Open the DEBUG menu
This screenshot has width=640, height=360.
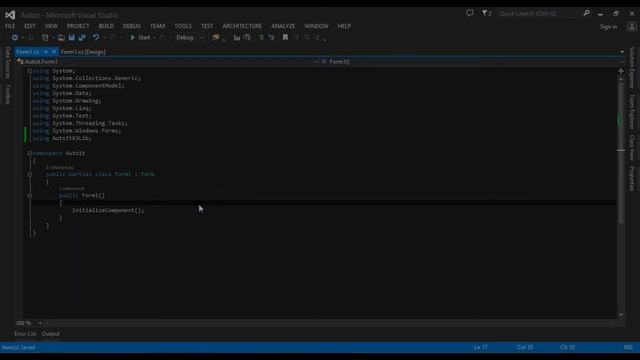pyautogui.click(x=132, y=26)
